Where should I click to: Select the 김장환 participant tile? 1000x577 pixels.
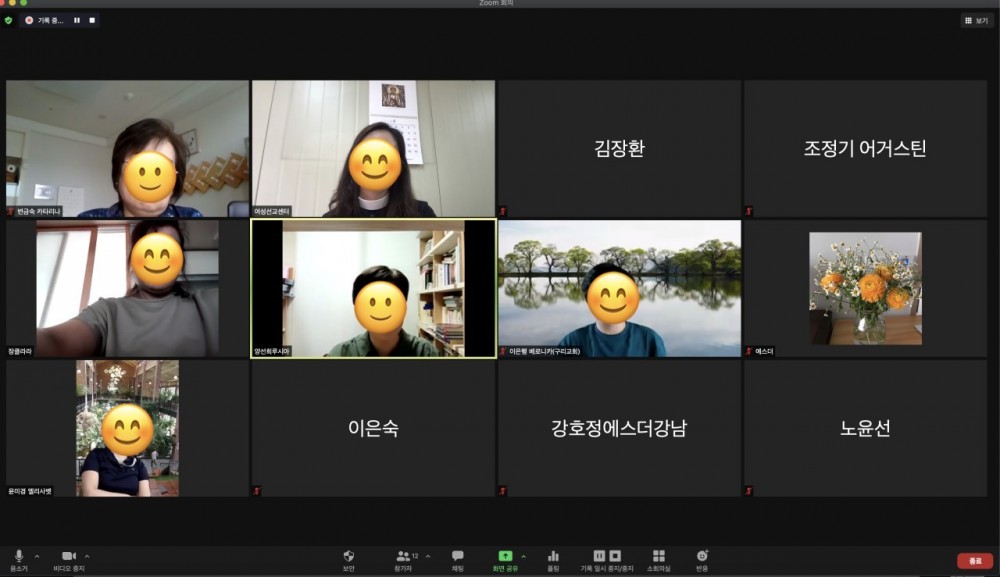(619, 149)
